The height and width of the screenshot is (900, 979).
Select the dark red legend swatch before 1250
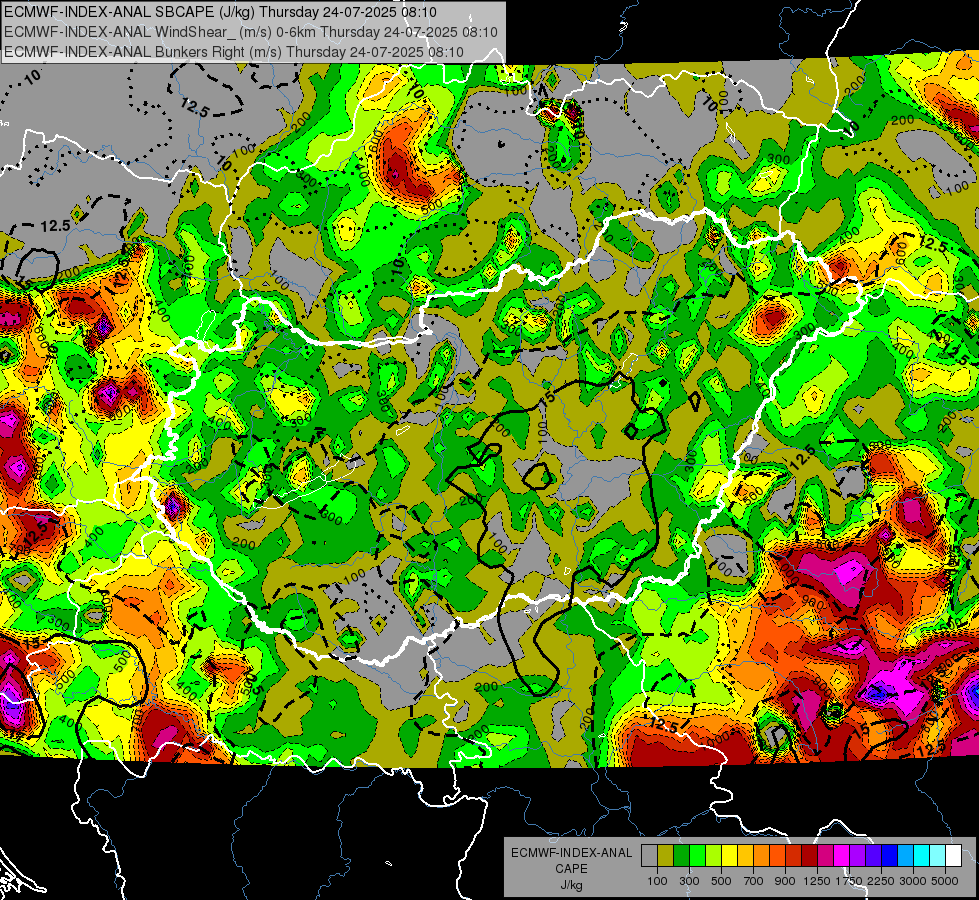click(809, 855)
